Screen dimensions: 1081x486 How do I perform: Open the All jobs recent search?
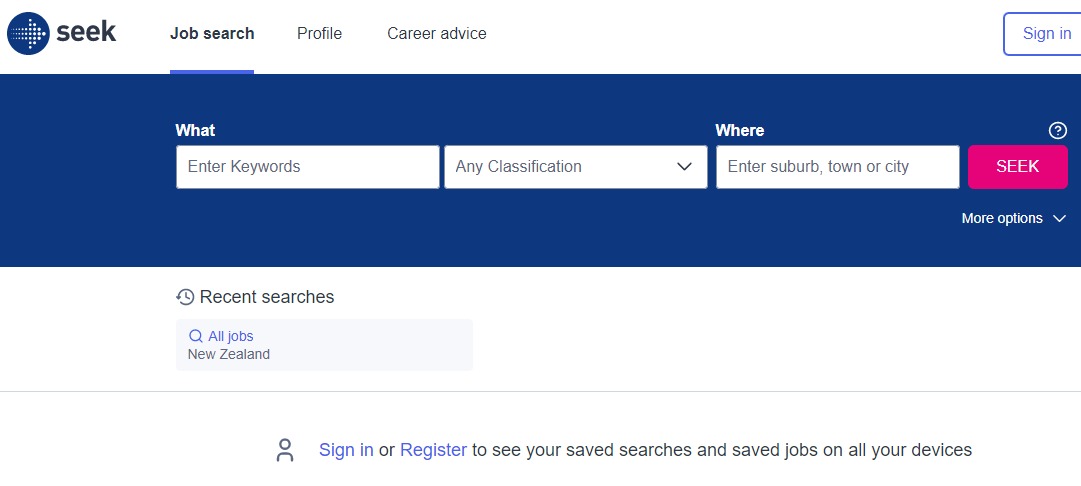coord(231,337)
